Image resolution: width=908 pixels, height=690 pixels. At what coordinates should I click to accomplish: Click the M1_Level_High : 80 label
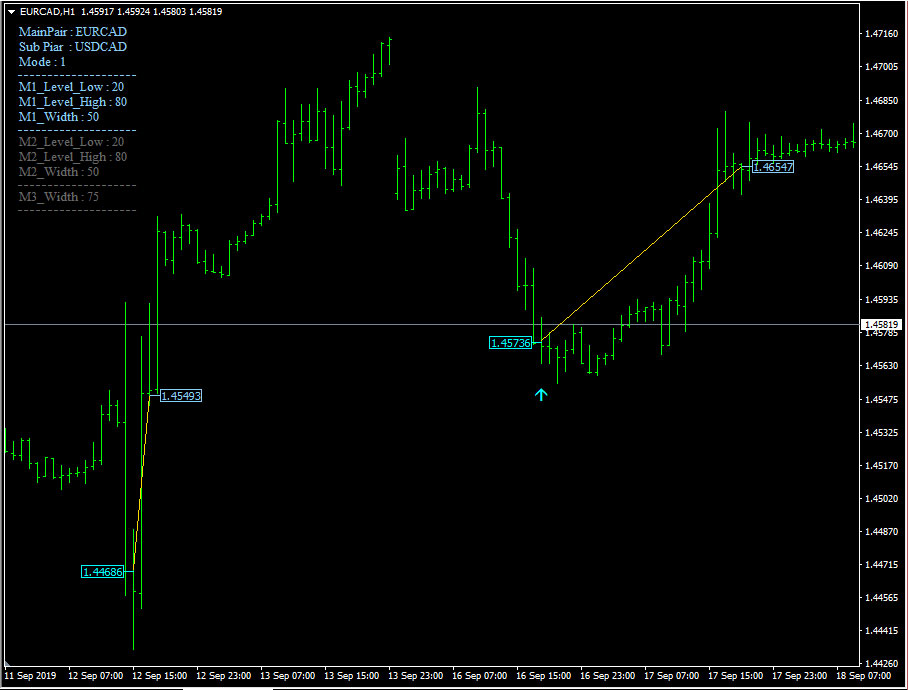click(x=73, y=102)
